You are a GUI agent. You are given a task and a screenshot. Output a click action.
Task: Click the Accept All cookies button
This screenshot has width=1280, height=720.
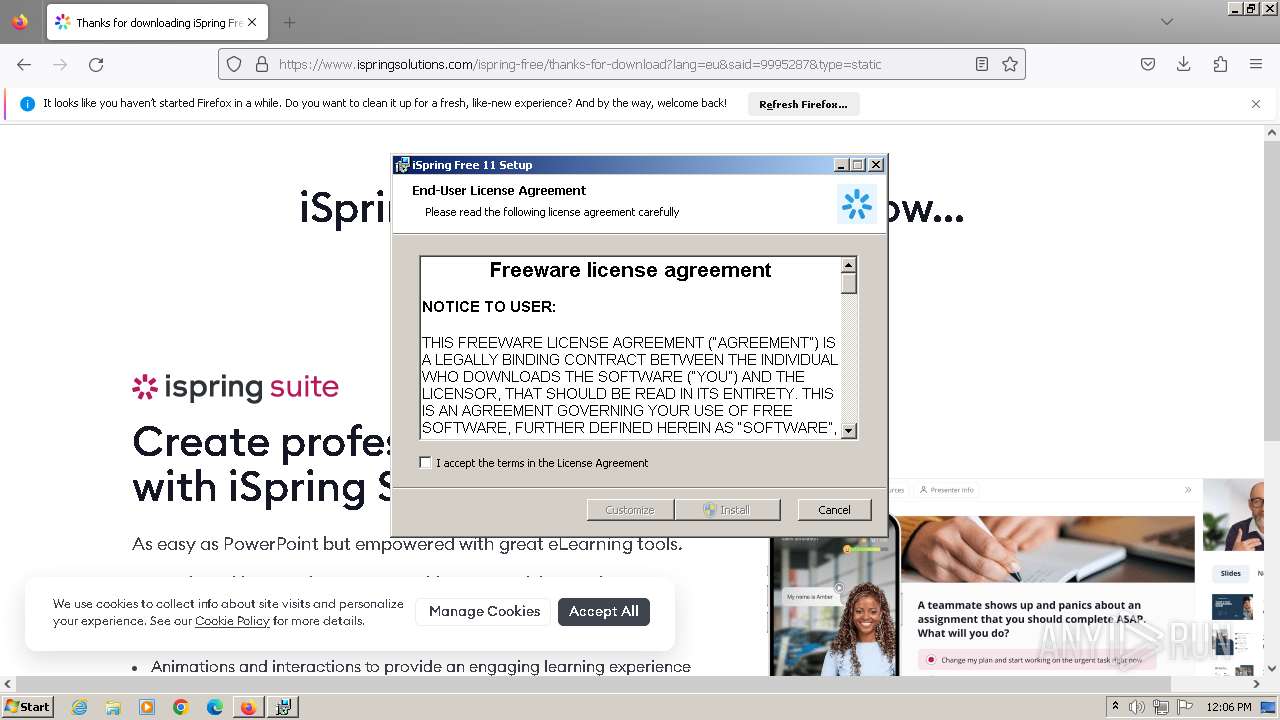click(604, 611)
